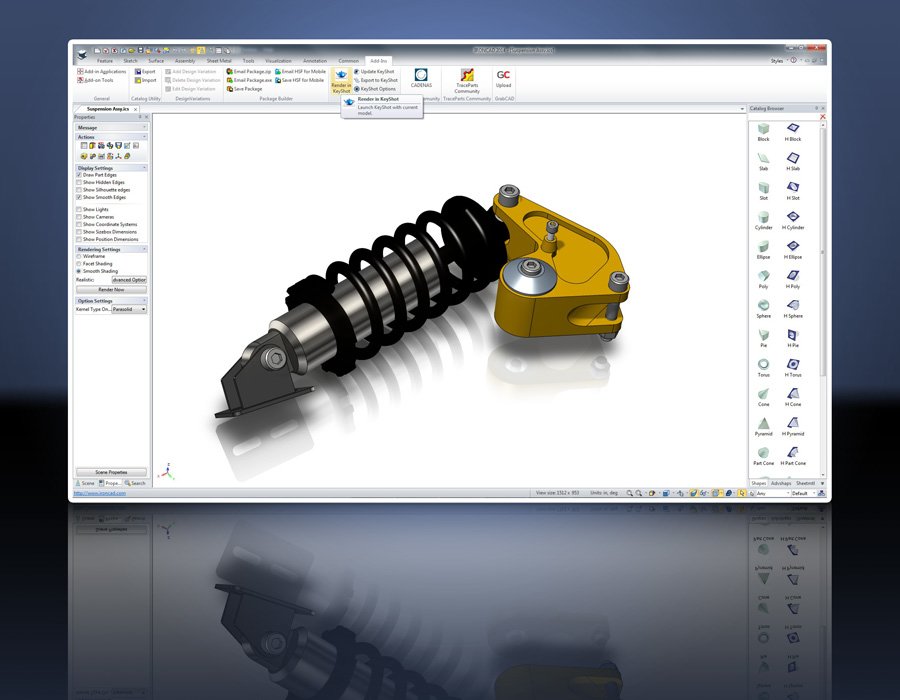Select the Part Cone shape in catalog
This screenshot has width=900, height=700.
point(763,456)
